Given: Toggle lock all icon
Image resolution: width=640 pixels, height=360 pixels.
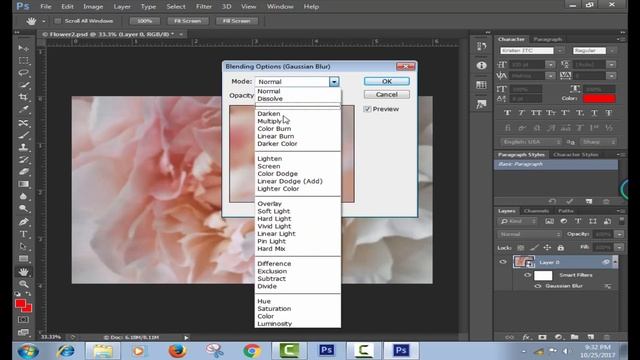Looking at the screenshot, I should pos(560,248).
